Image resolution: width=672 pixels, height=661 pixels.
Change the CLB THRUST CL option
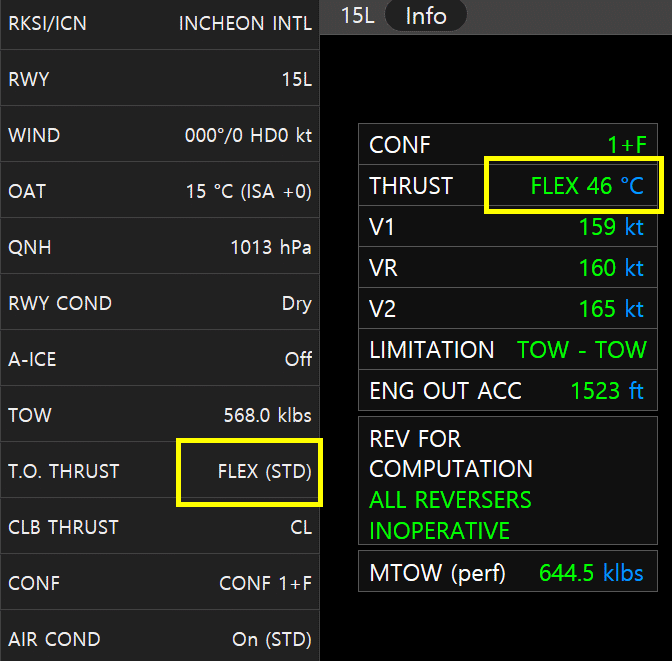160,527
